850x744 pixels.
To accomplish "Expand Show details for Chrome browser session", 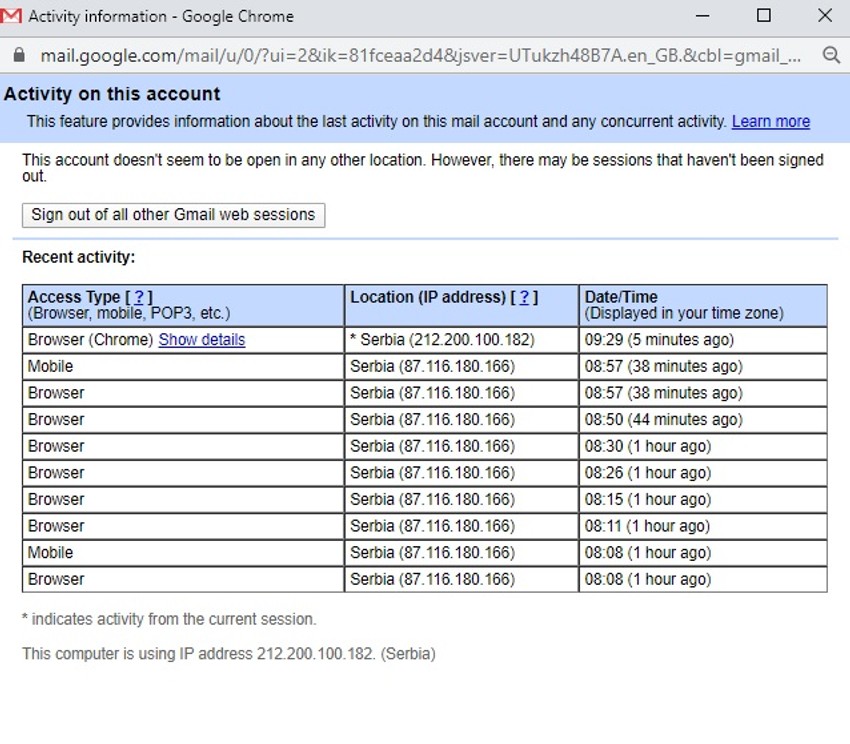I will [x=201, y=340].
